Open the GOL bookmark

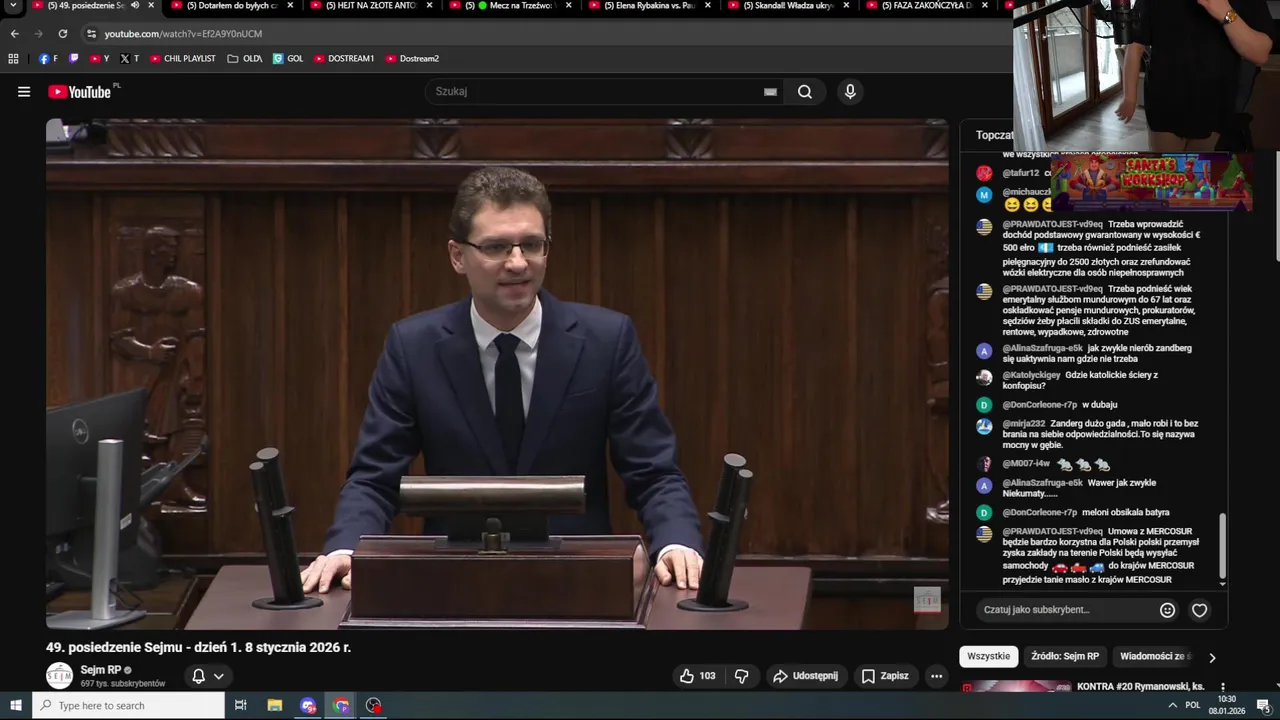(x=288, y=59)
